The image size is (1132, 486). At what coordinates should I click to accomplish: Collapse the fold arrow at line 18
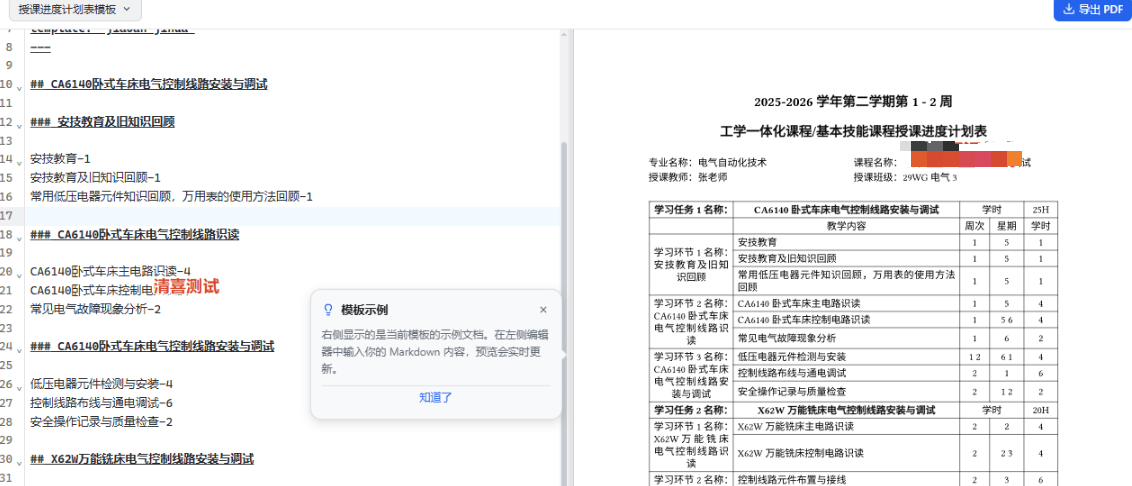19,238
